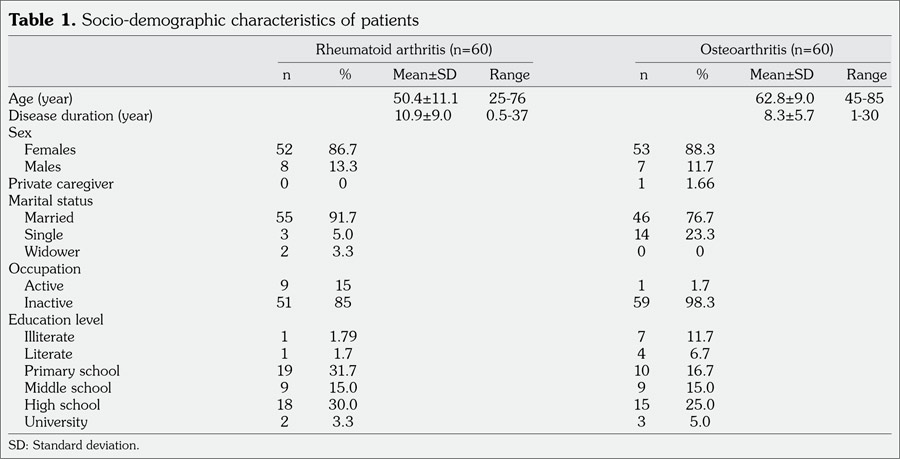Click the 98.3 percent Inactive value
Viewport: 900px width, 459px height.
click(702, 302)
